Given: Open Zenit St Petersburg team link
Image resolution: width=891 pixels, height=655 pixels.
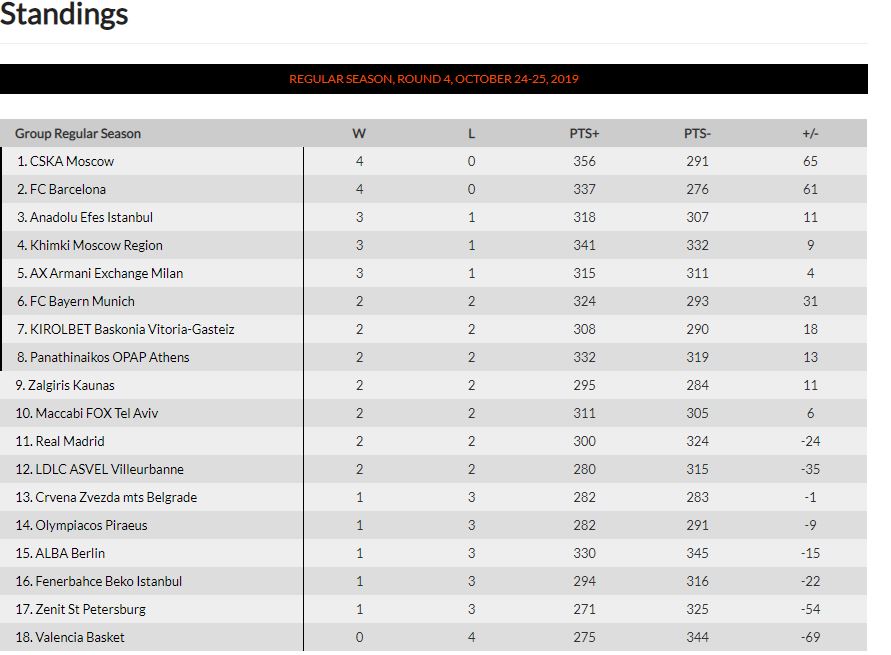Looking at the screenshot, I should click(x=91, y=609).
